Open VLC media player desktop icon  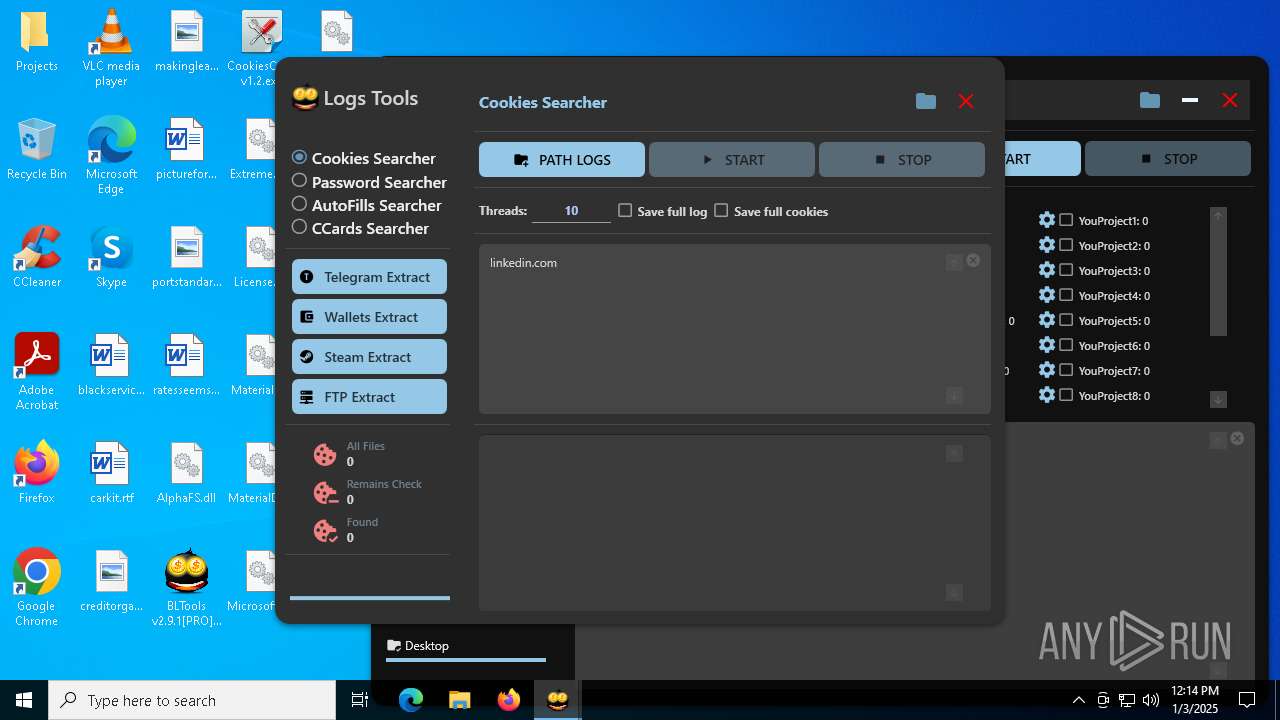(x=111, y=48)
